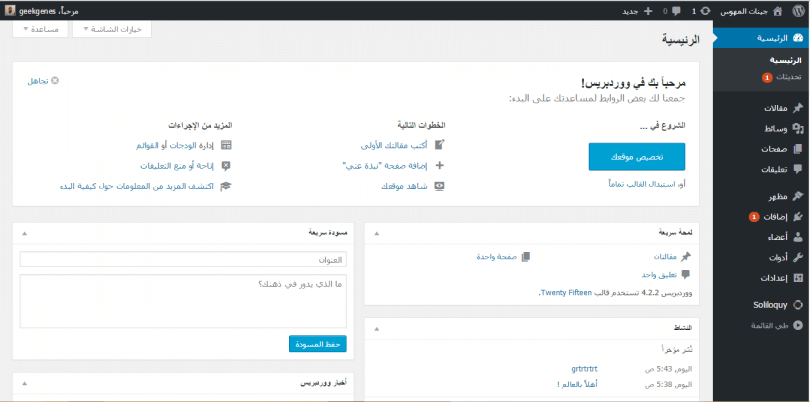Screen dimensions: 810x402
Task: Click جينات المهوس site name in admin bar
Action: 743,11
